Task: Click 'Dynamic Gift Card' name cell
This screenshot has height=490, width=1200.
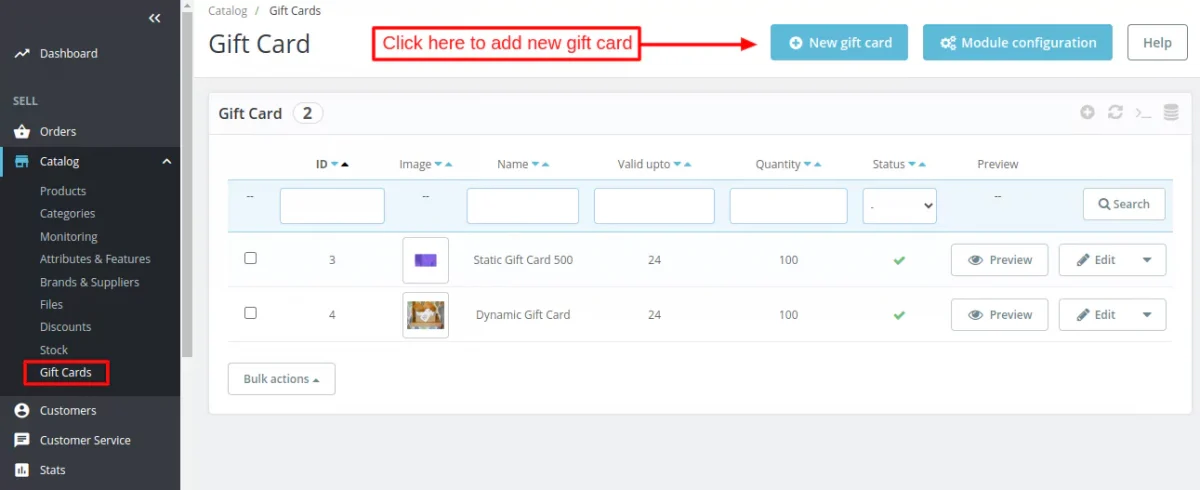Action: (x=523, y=315)
